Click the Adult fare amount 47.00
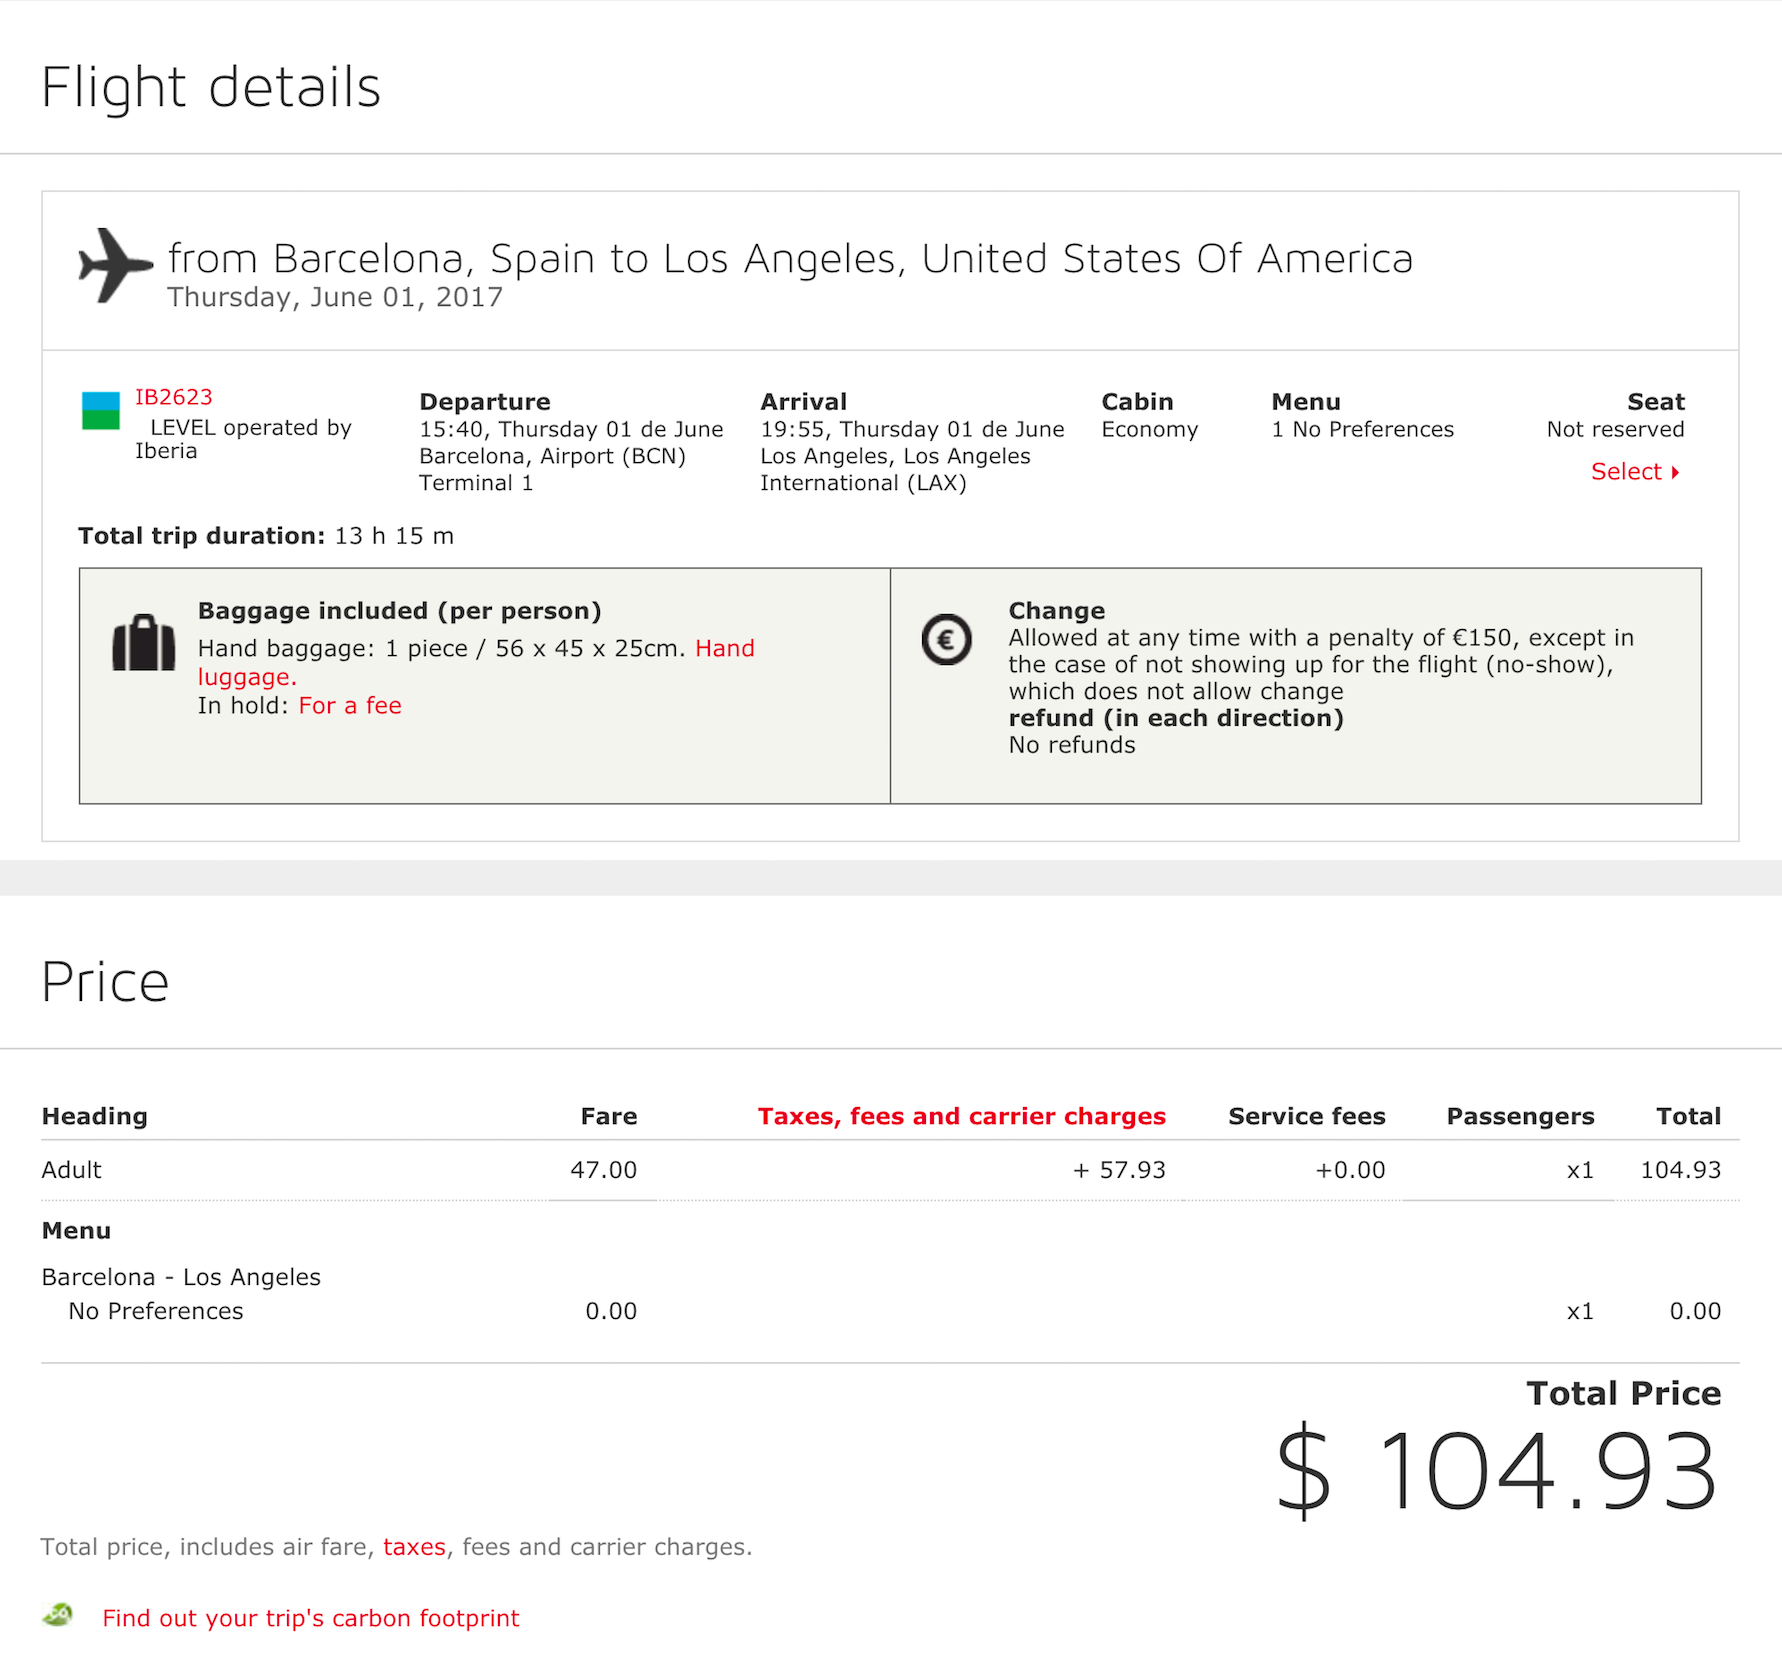 603,1170
